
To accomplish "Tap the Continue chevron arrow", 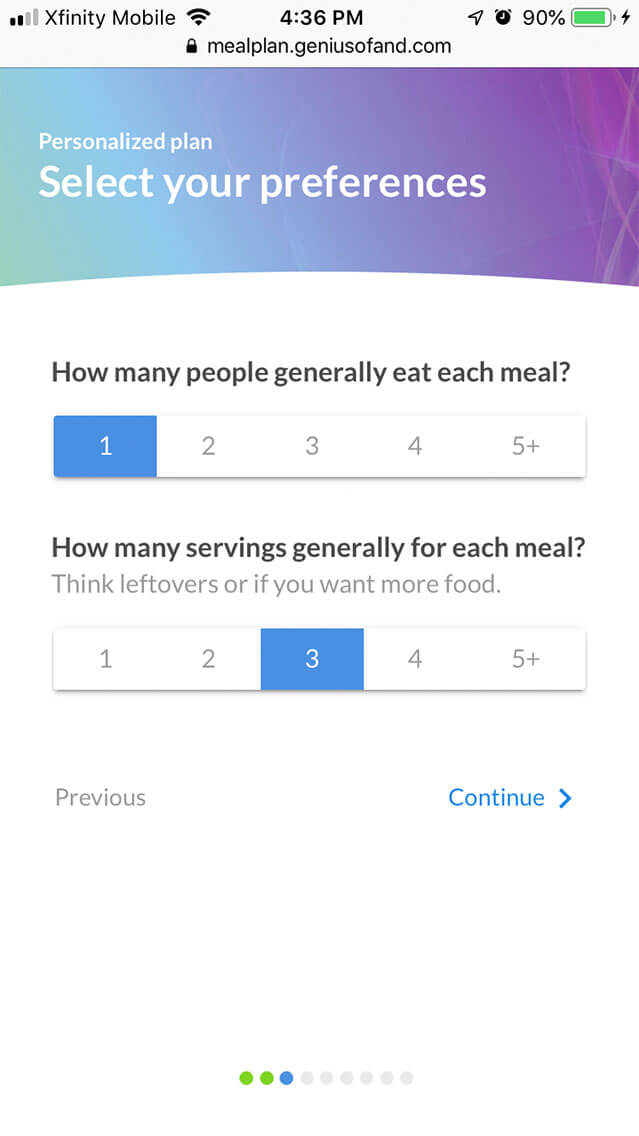I will click(x=566, y=798).
